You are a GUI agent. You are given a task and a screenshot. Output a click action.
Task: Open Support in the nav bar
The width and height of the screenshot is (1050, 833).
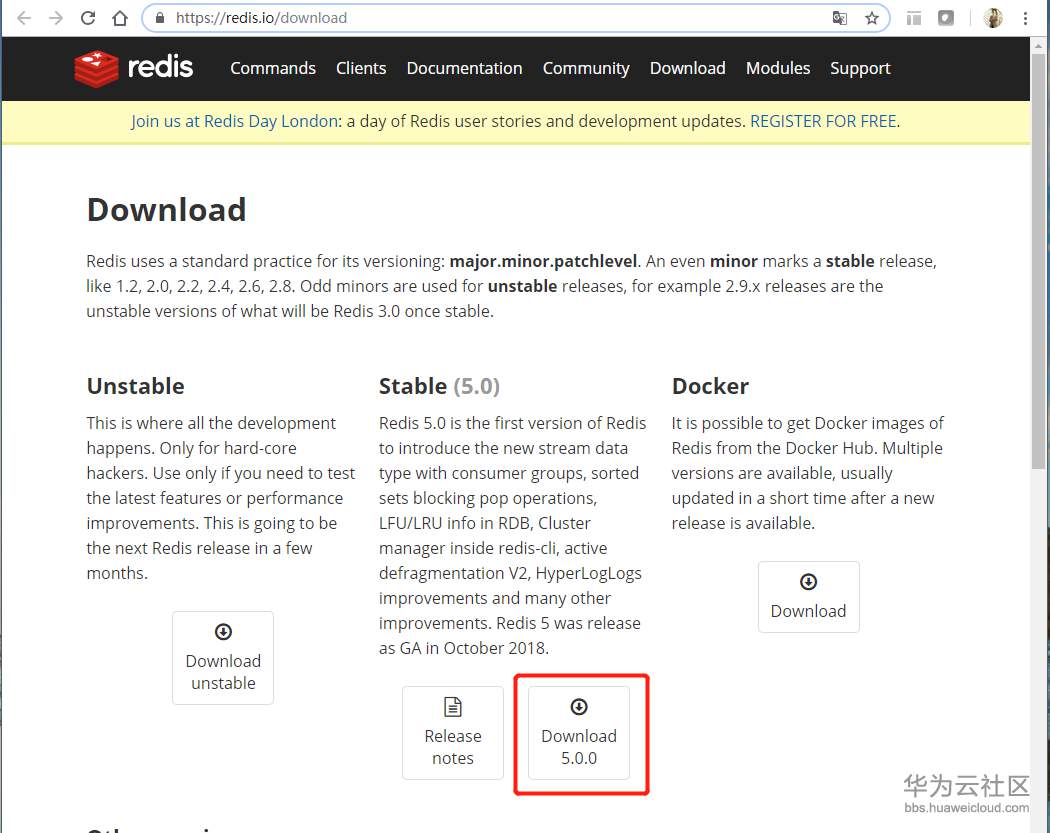860,69
